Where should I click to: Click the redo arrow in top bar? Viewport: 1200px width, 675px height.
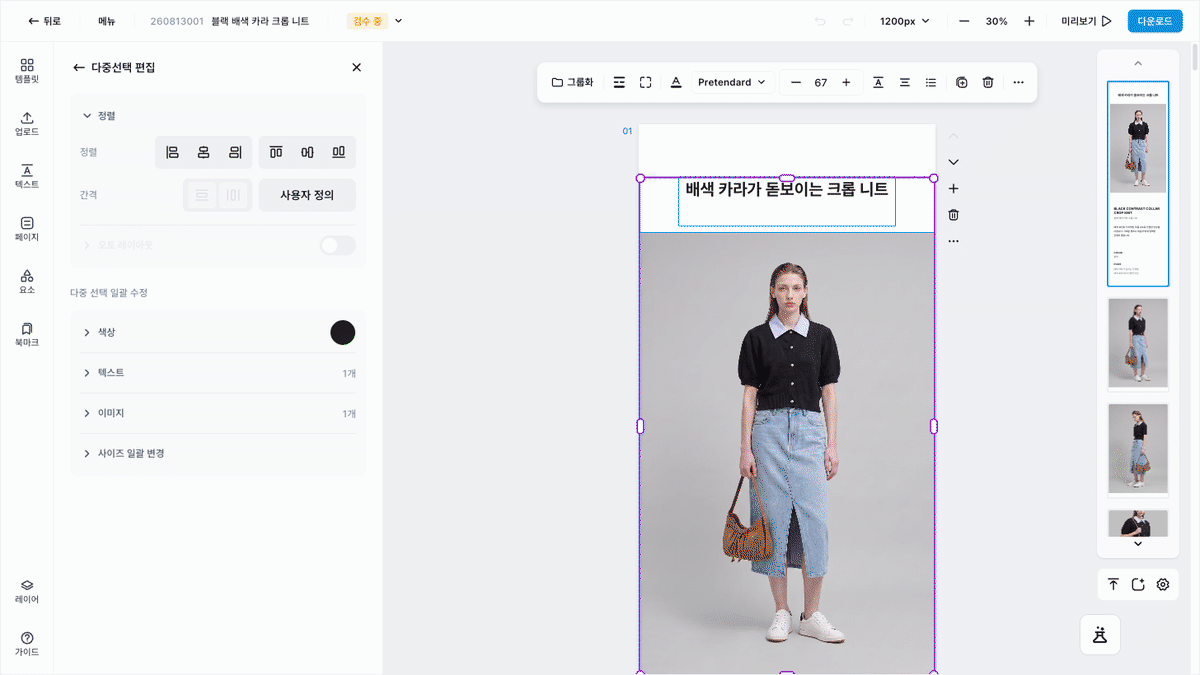pyautogui.click(x=848, y=21)
